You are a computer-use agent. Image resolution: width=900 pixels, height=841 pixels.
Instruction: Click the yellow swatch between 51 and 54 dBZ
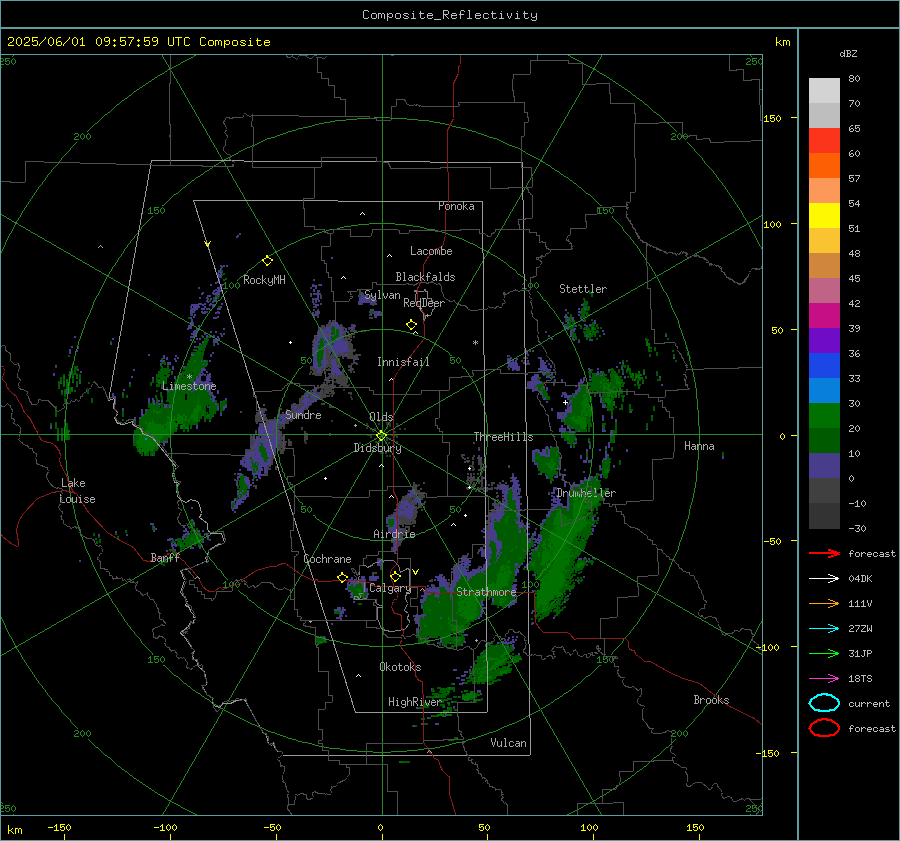824,216
